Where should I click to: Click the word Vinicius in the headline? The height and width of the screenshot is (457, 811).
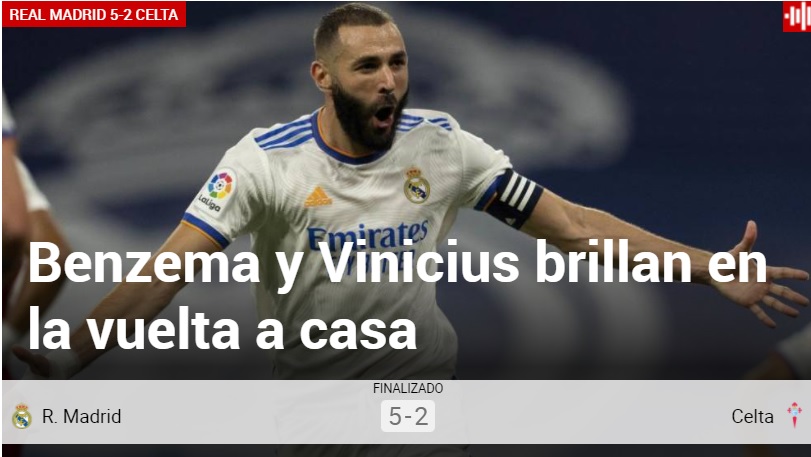[418, 262]
